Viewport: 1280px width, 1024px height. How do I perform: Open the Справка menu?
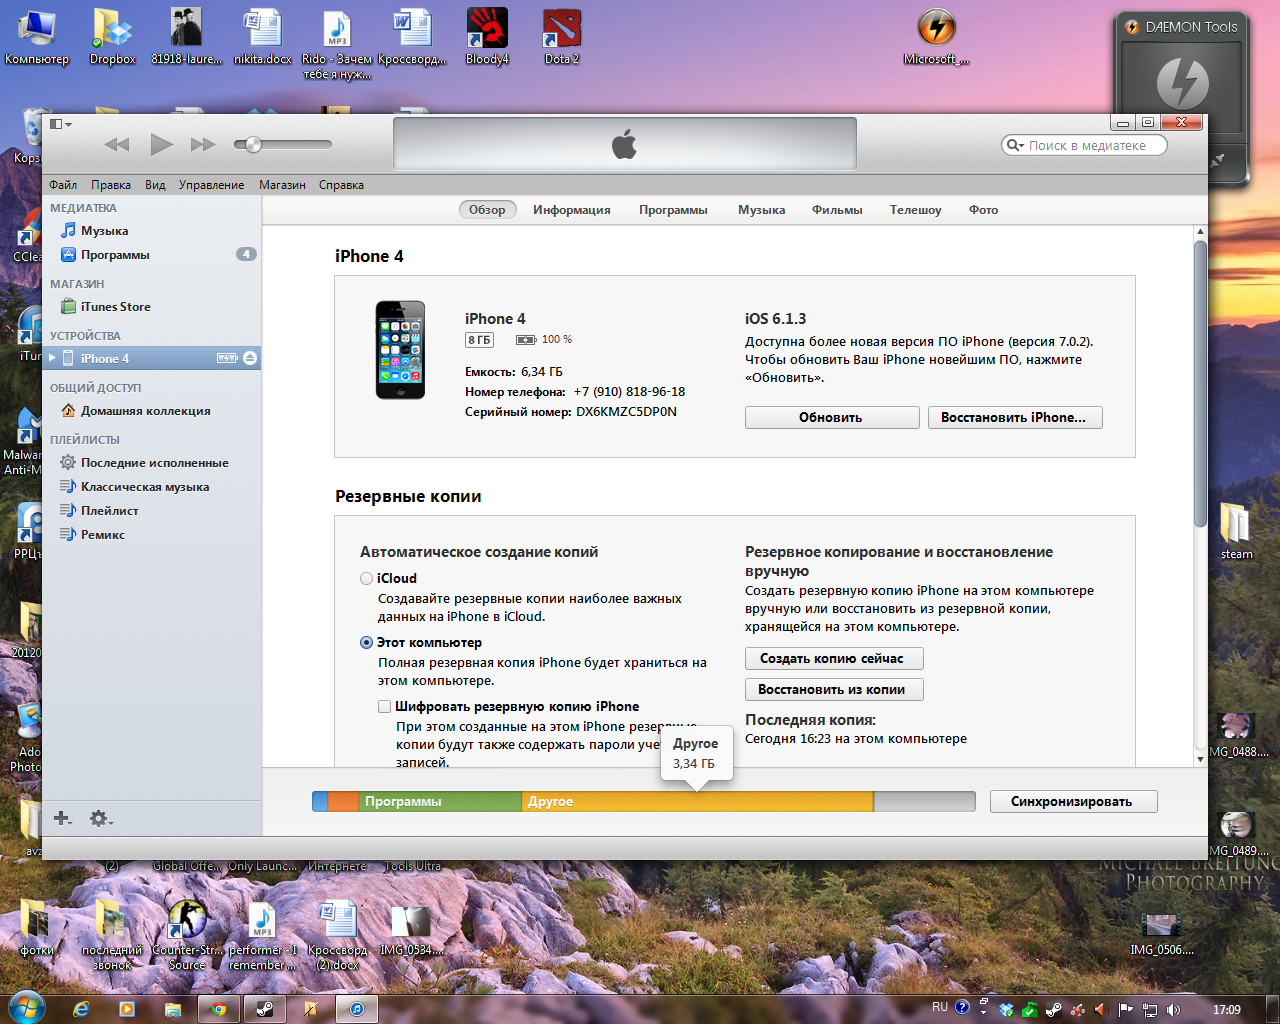[x=341, y=185]
